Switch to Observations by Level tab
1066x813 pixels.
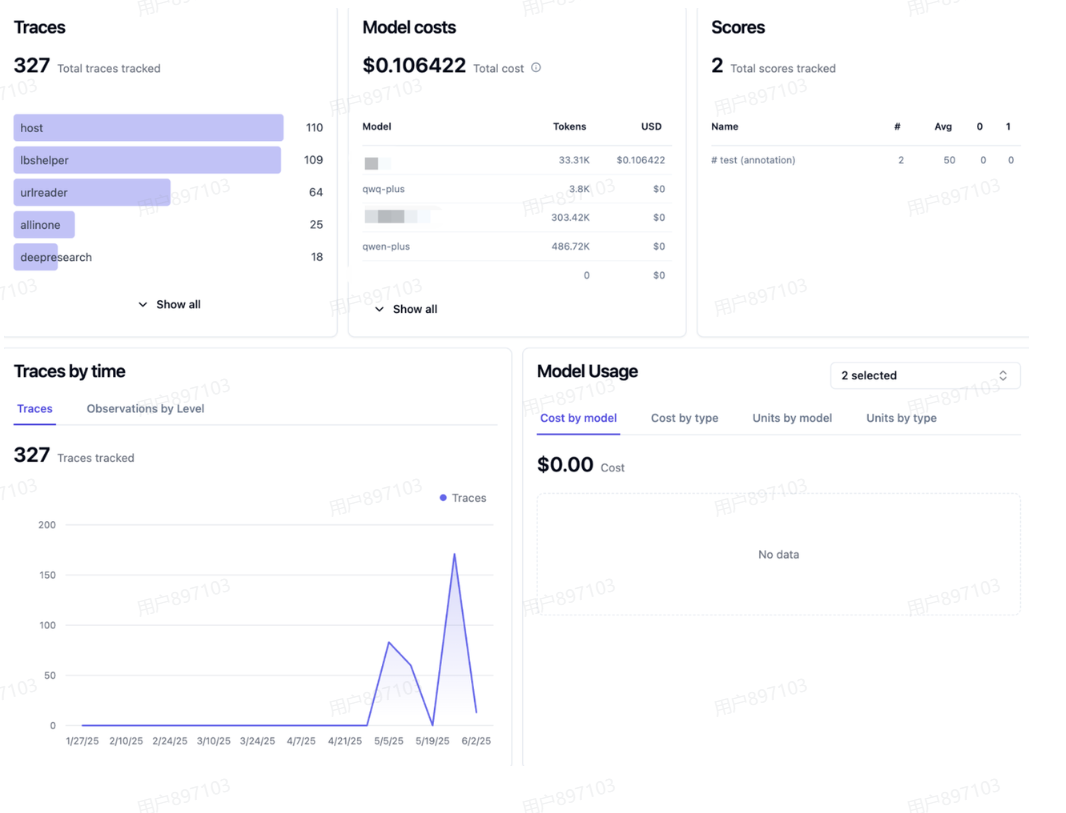(145, 409)
